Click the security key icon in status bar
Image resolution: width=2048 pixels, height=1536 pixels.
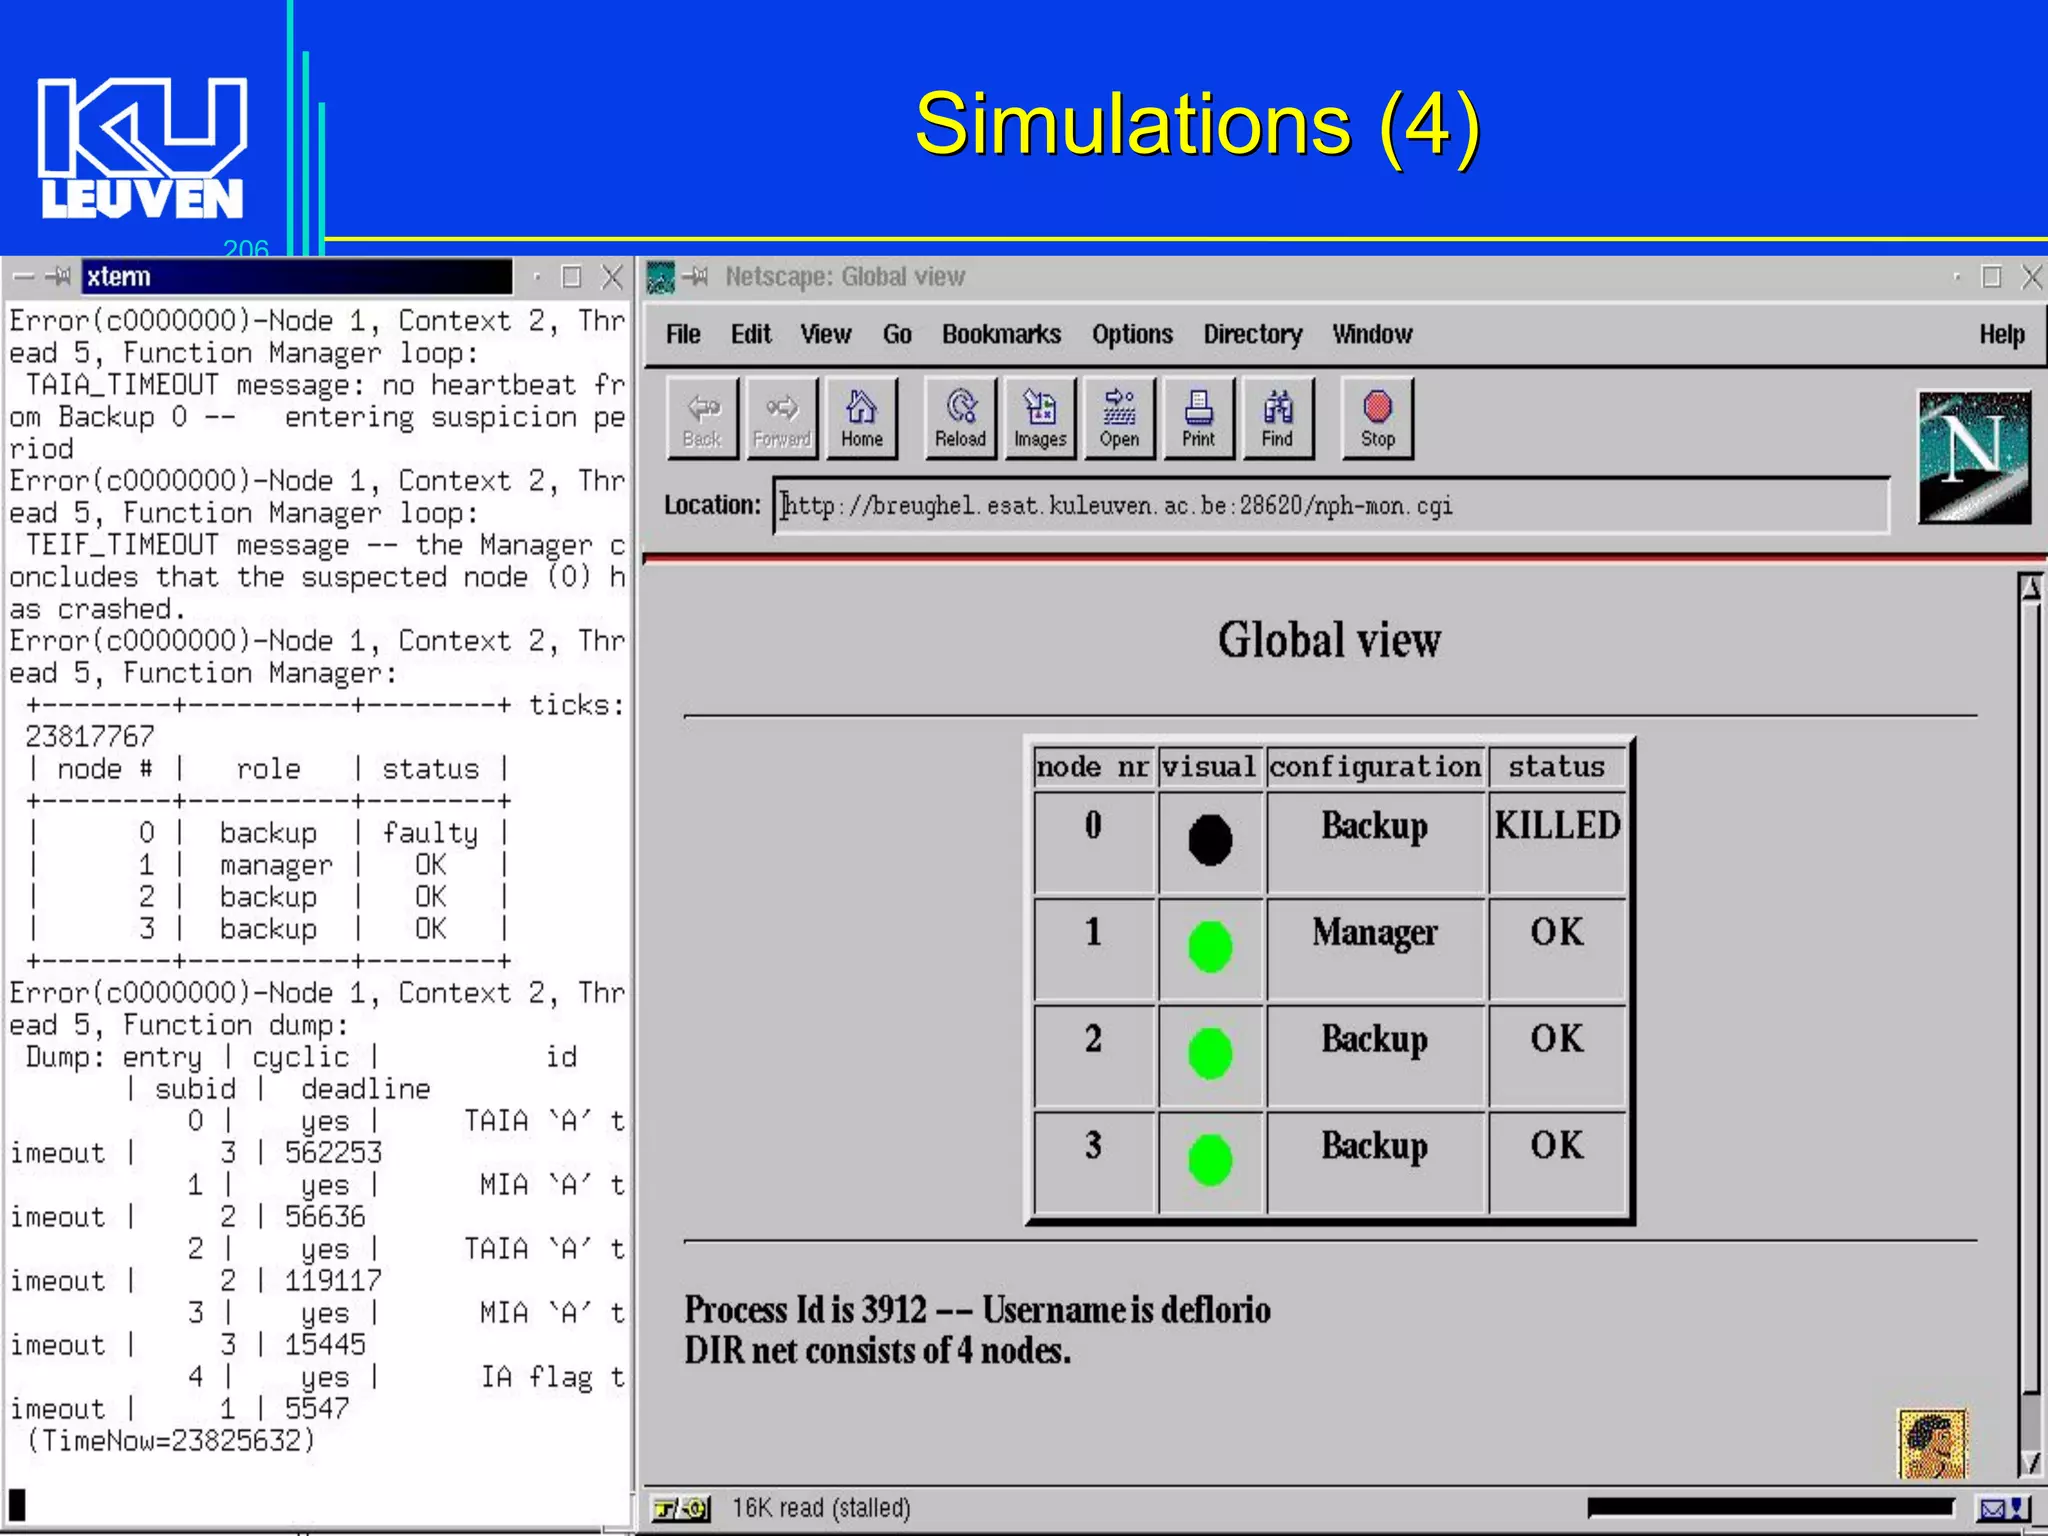pyautogui.click(x=681, y=1508)
